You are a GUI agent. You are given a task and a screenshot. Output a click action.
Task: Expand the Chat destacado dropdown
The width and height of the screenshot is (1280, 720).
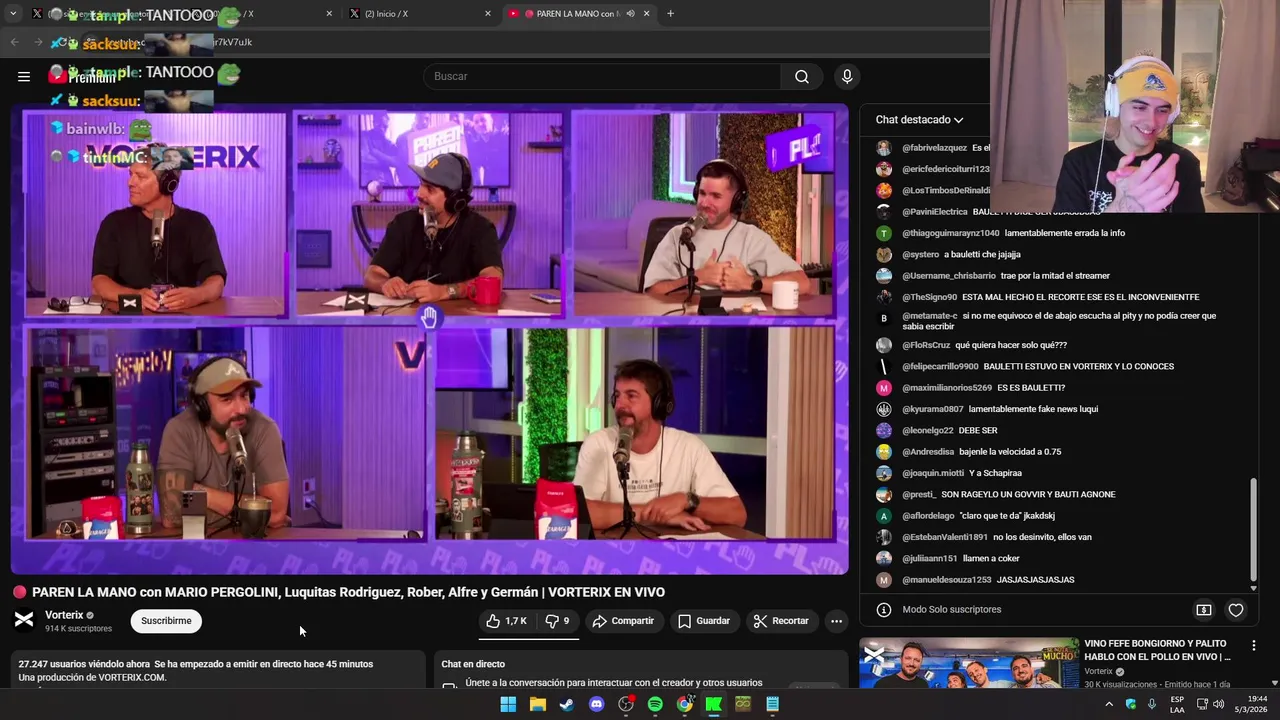(x=919, y=120)
